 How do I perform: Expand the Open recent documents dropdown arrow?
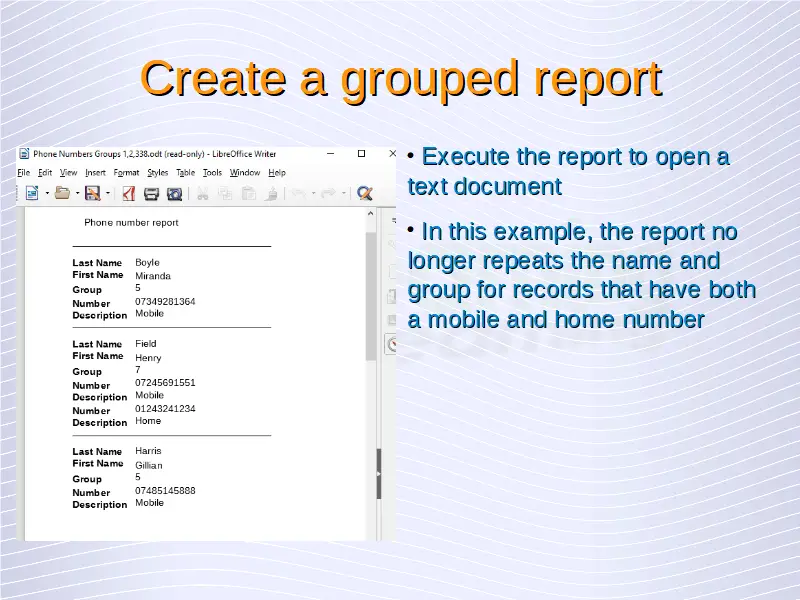coord(78,193)
